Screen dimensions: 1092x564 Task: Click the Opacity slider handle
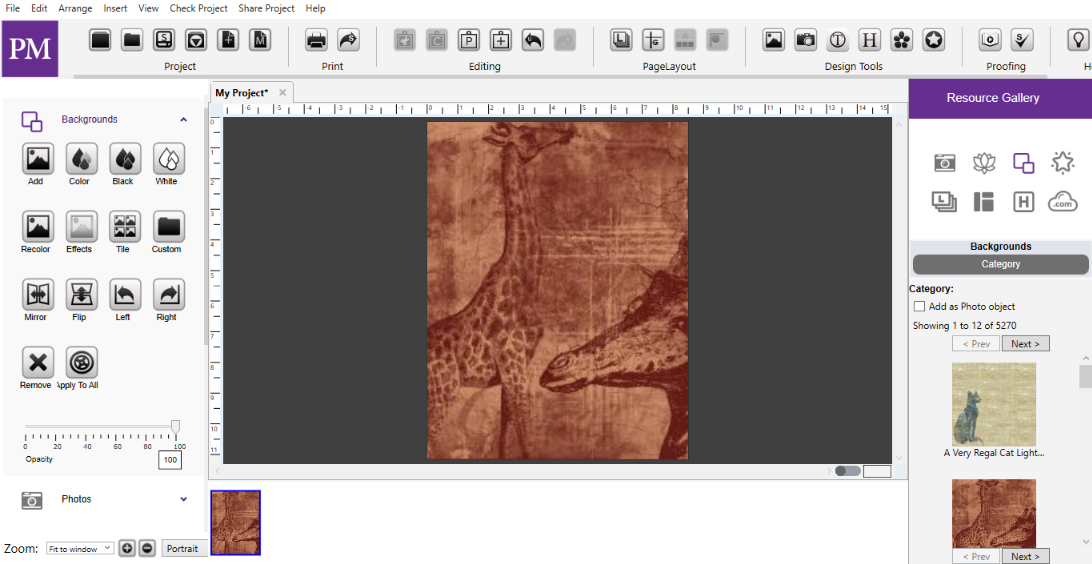click(176, 426)
